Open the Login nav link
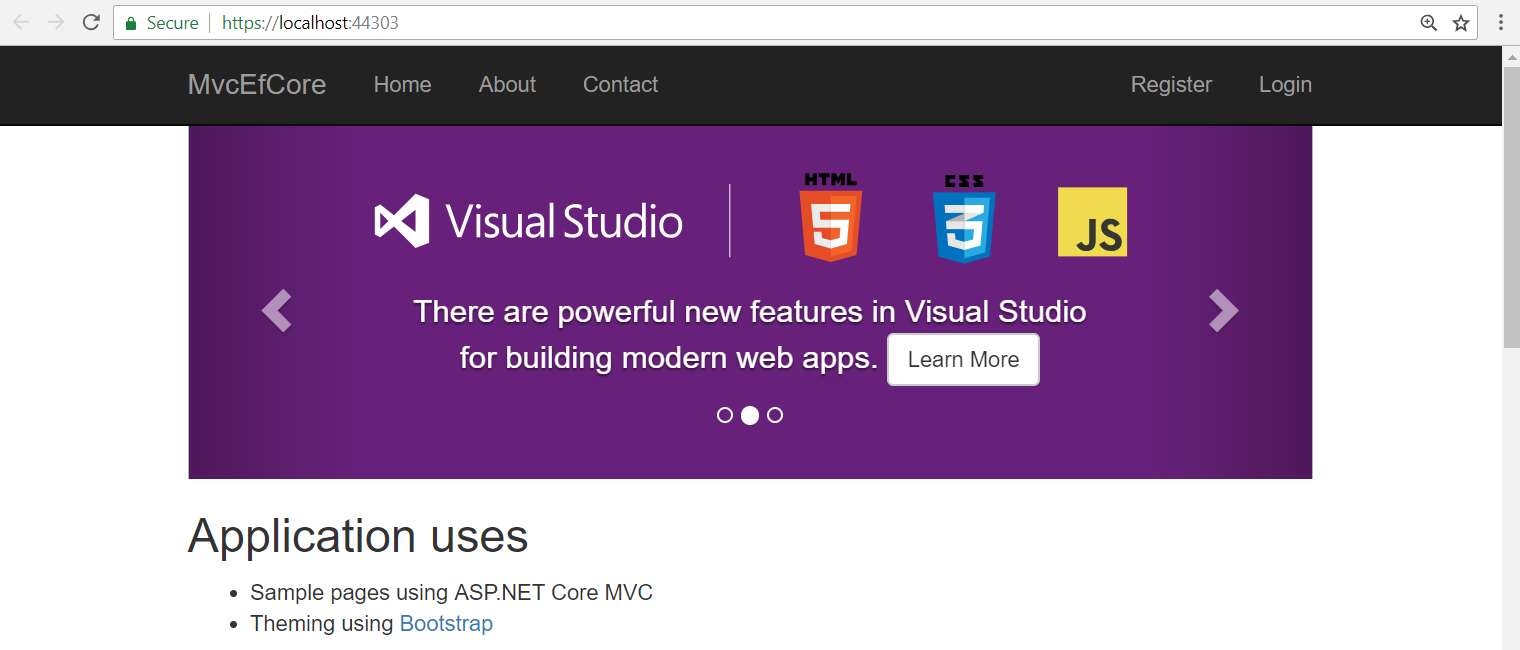Viewport: 1520px width, 650px height. tap(1285, 85)
